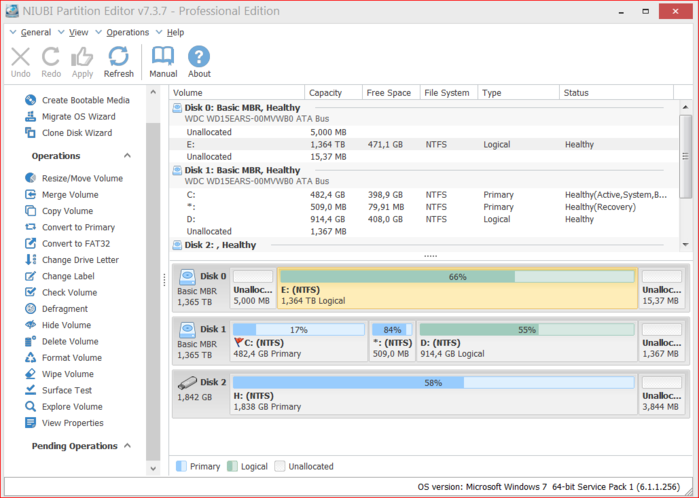Start the Migrate OS Wizard
The image size is (699, 498).
pos(70,117)
